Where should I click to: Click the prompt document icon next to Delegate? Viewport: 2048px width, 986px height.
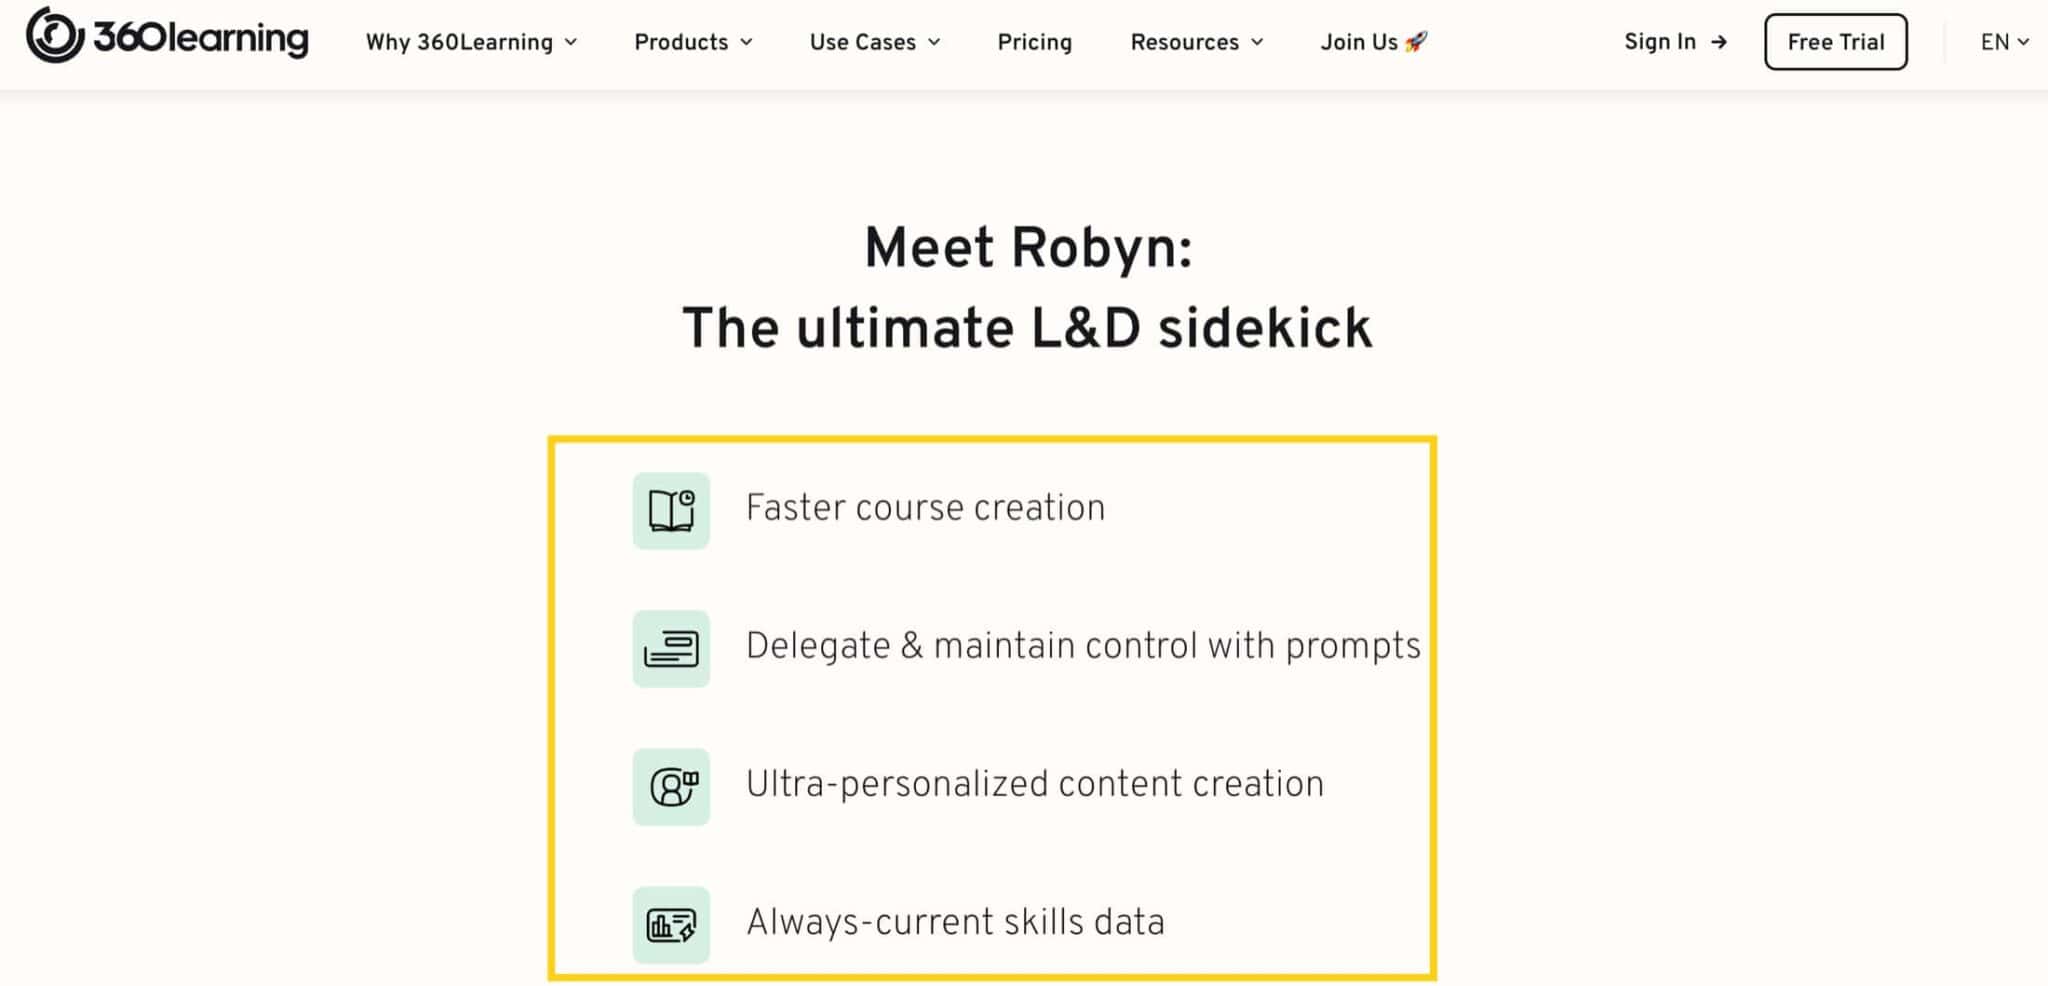coord(670,650)
